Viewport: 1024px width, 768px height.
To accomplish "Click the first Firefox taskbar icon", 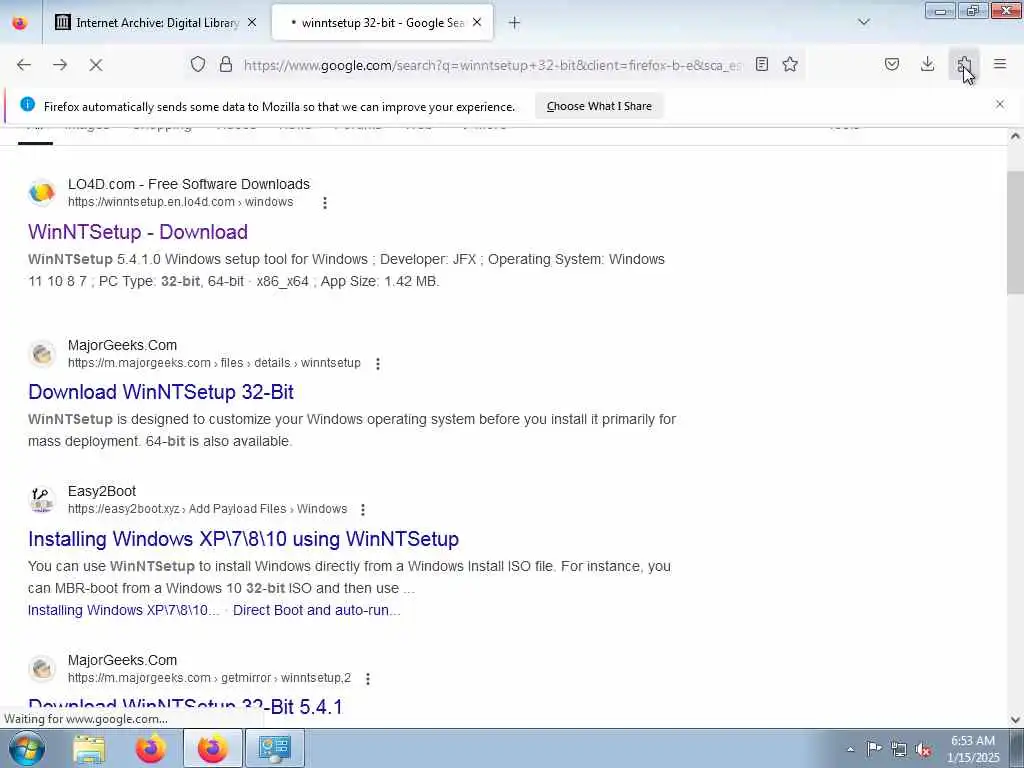I will click(151, 748).
